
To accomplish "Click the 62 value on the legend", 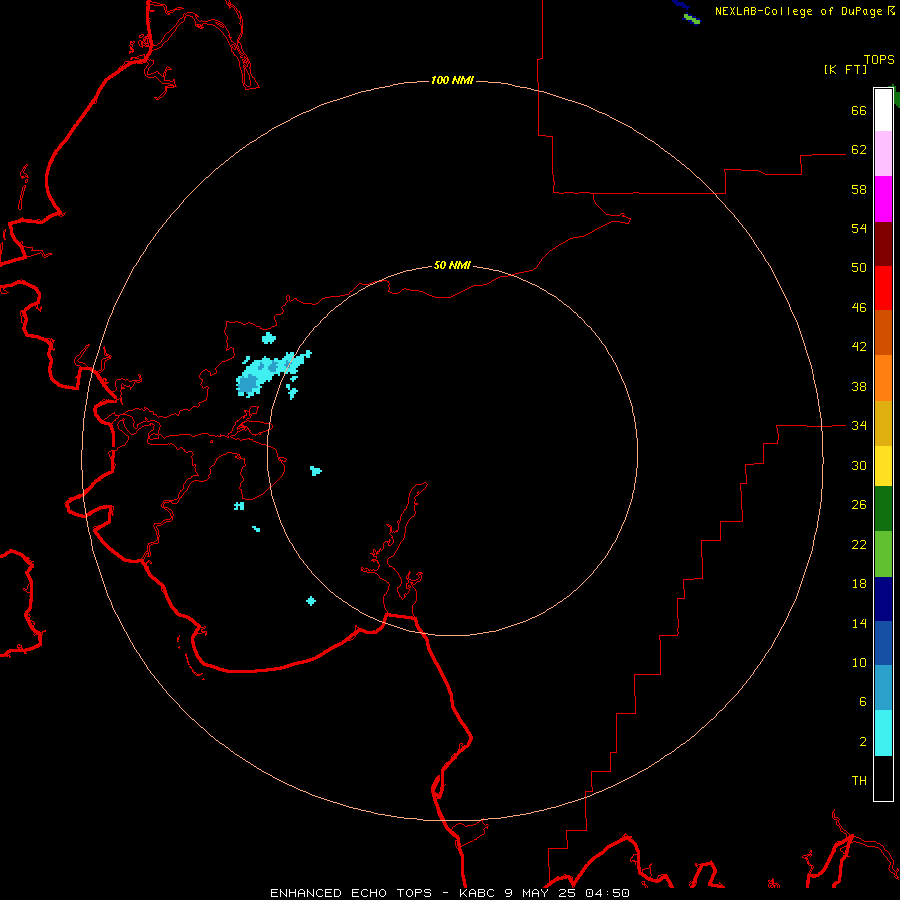I will click(859, 149).
